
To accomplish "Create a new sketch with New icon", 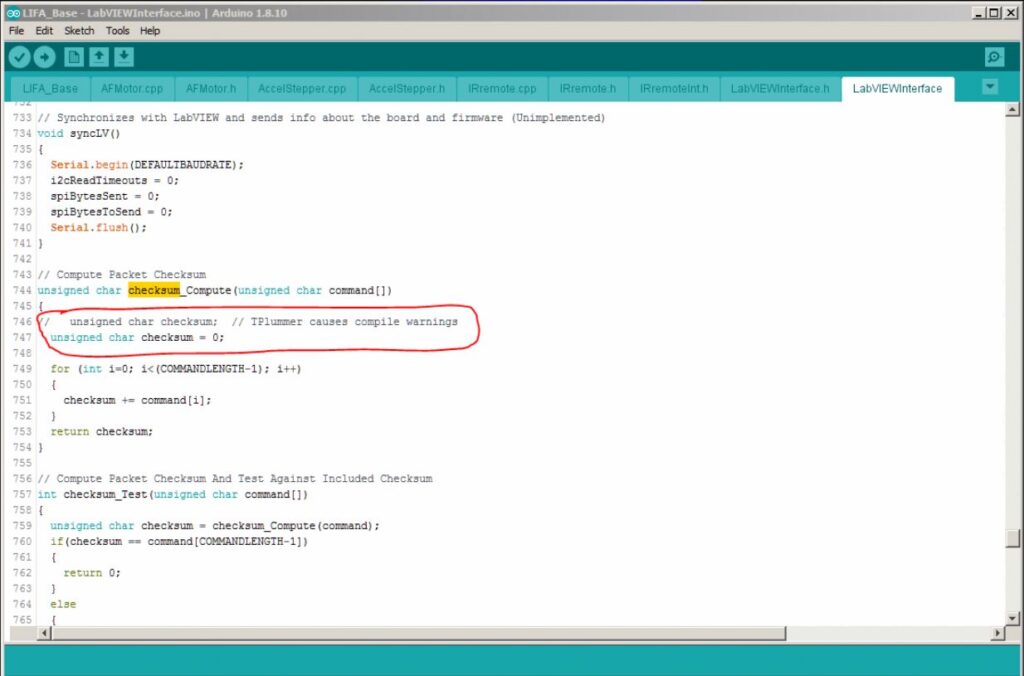I will [74, 57].
